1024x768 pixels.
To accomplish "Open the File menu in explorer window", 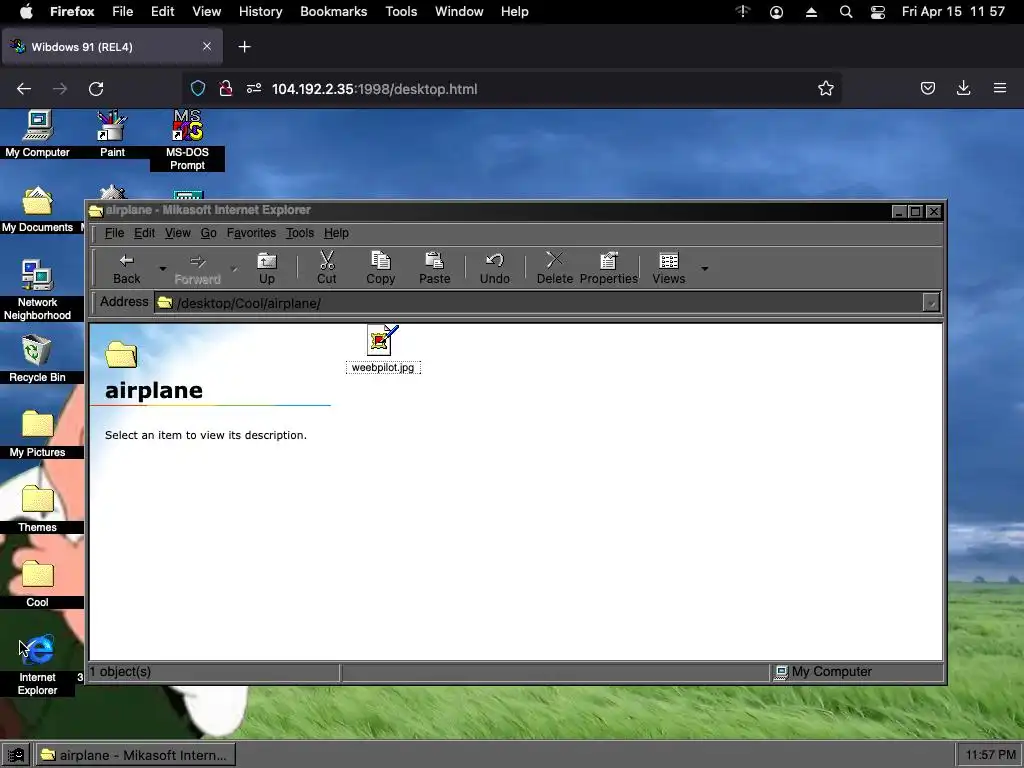I will point(114,233).
